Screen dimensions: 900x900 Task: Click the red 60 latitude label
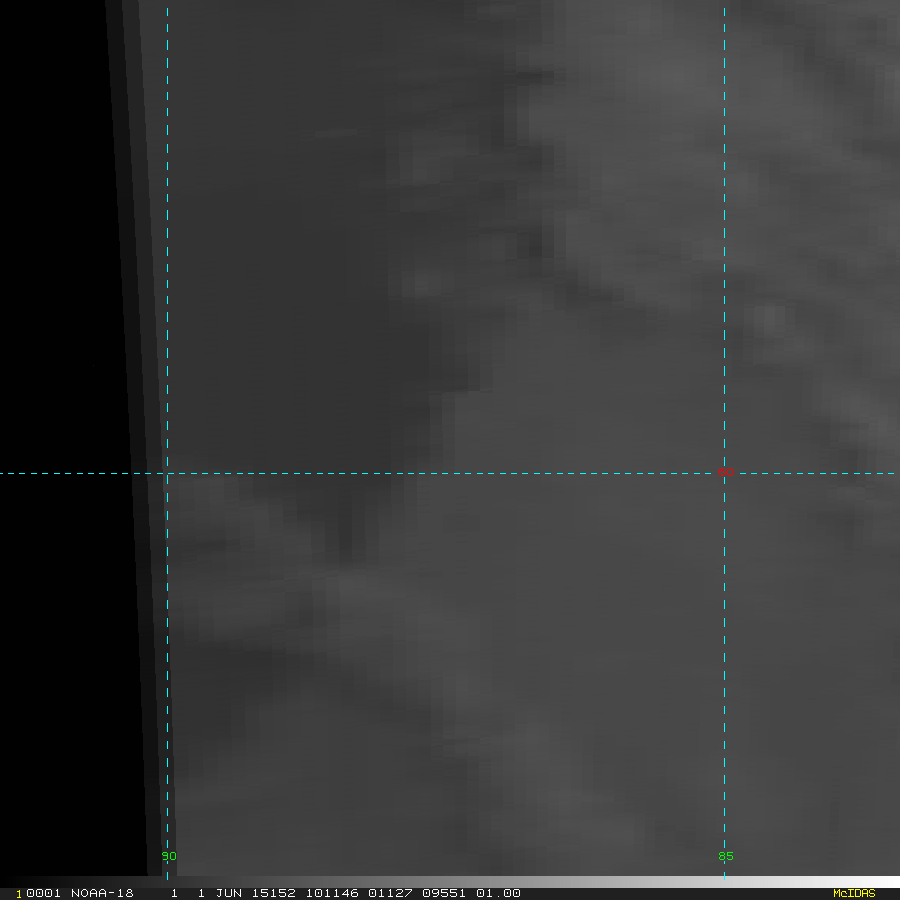[x=727, y=471]
